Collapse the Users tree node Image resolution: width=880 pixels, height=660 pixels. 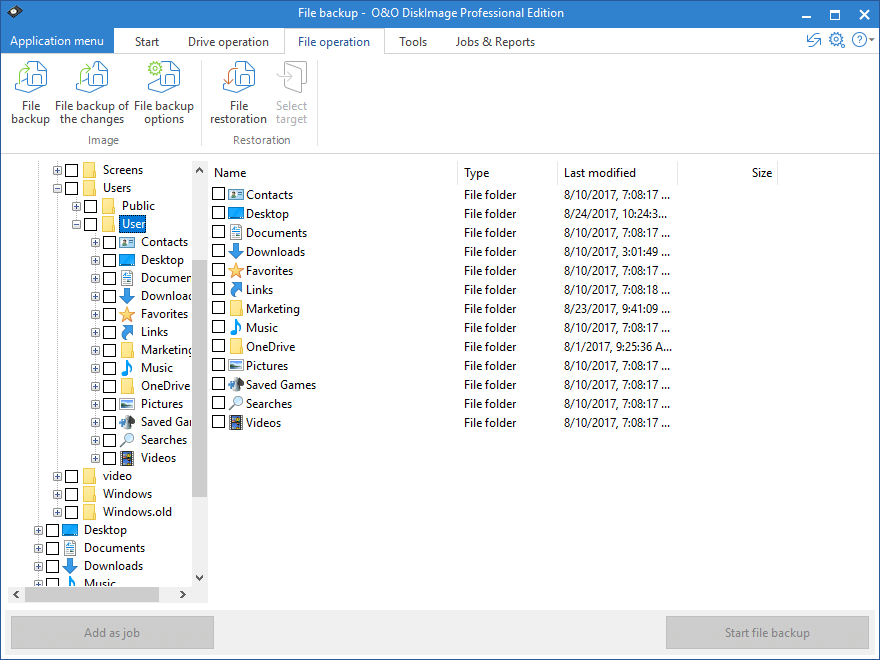click(x=57, y=188)
